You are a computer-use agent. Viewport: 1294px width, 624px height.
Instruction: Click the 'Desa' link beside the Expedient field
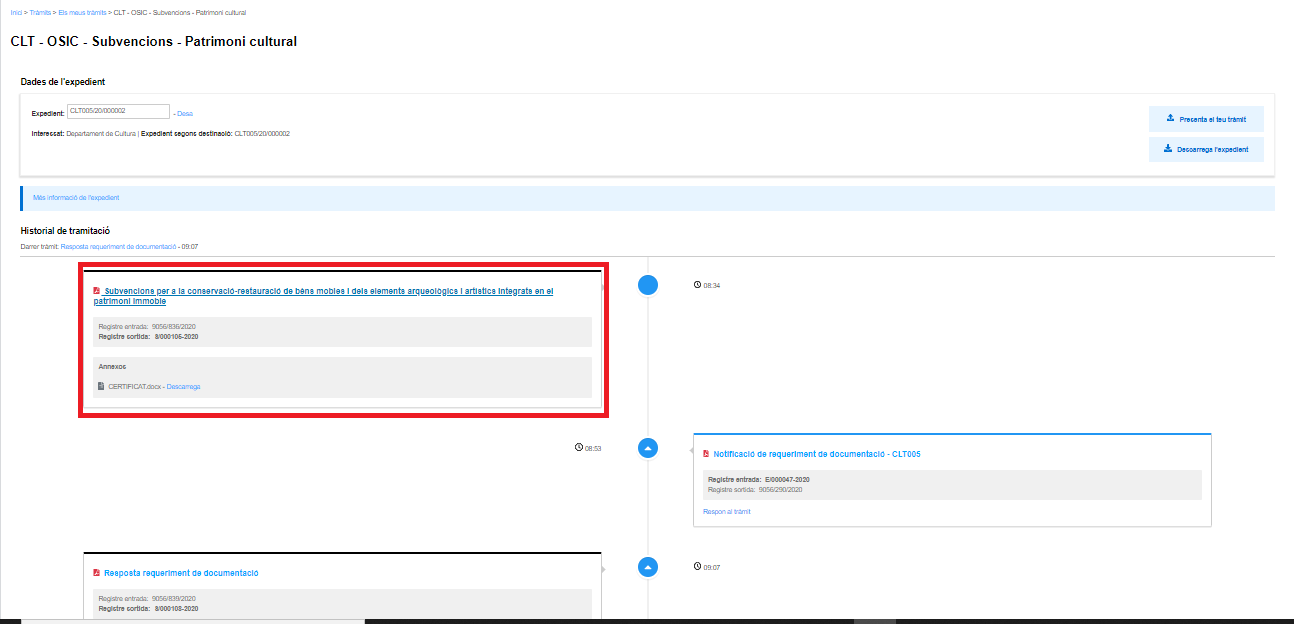point(185,113)
